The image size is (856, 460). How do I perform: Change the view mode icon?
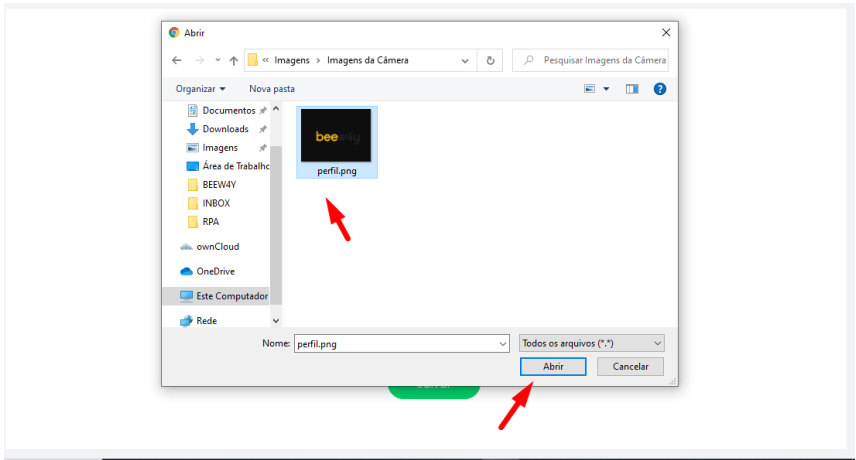click(590, 88)
